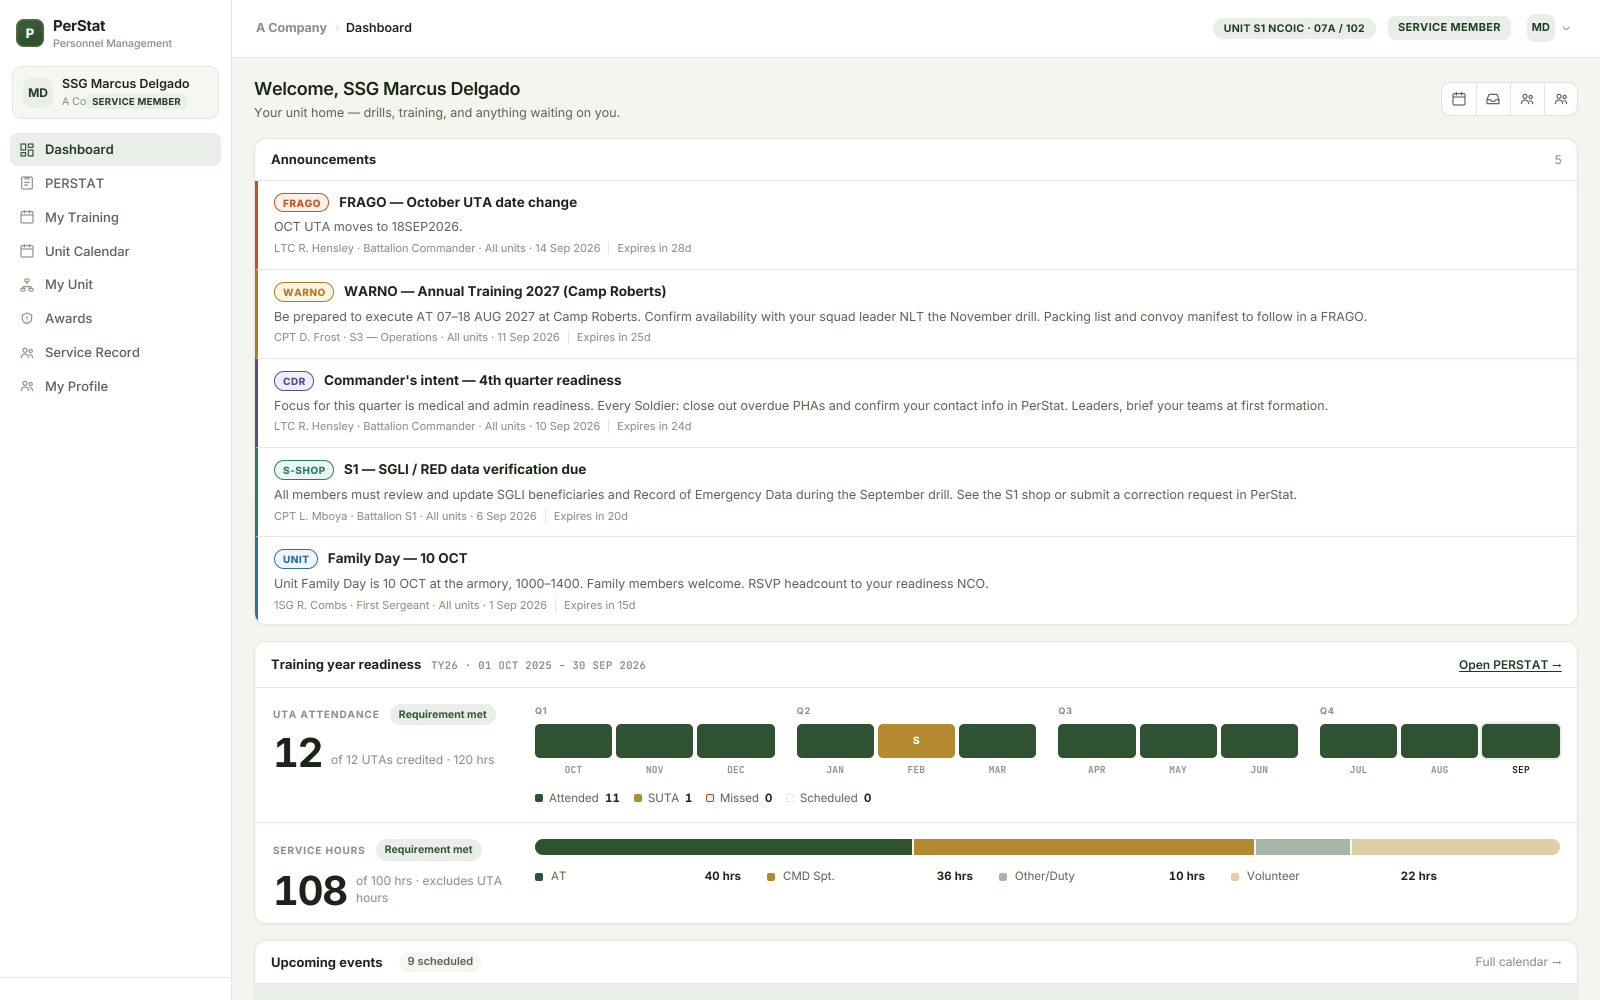Follow the Open PERSTAT link
The height and width of the screenshot is (1000, 1600).
pos(1510,665)
